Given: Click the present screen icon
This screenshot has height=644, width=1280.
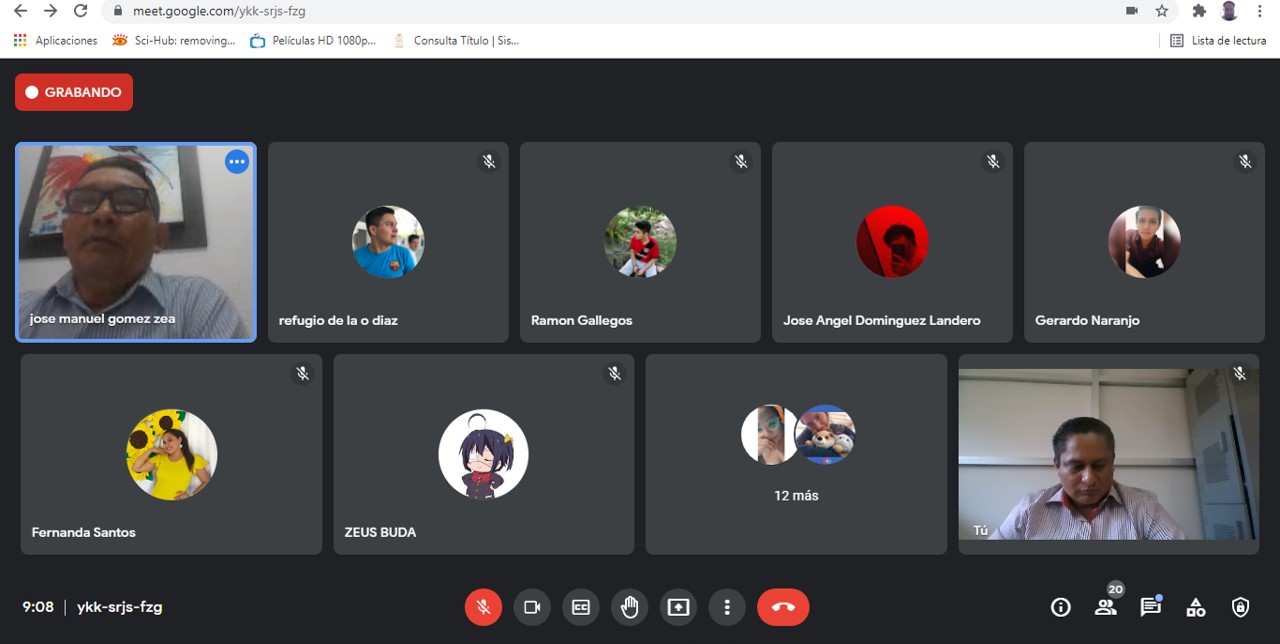Looking at the screenshot, I should [x=679, y=607].
